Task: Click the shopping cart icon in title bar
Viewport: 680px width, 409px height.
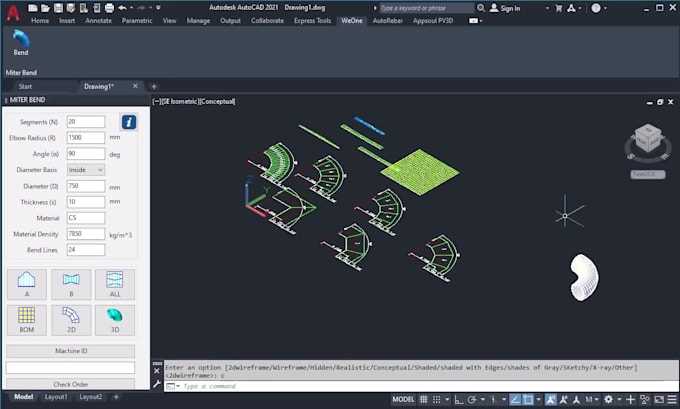Action: click(x=559, y=8)
